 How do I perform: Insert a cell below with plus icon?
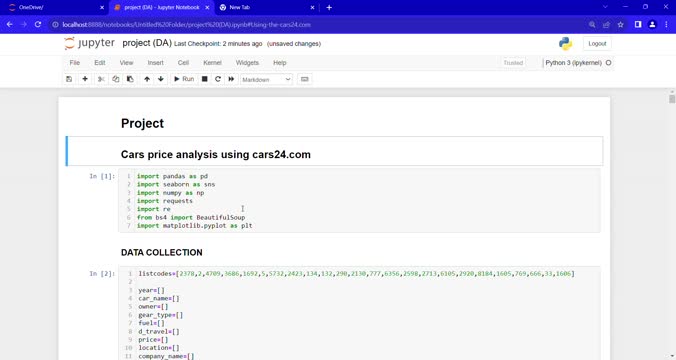85,79
